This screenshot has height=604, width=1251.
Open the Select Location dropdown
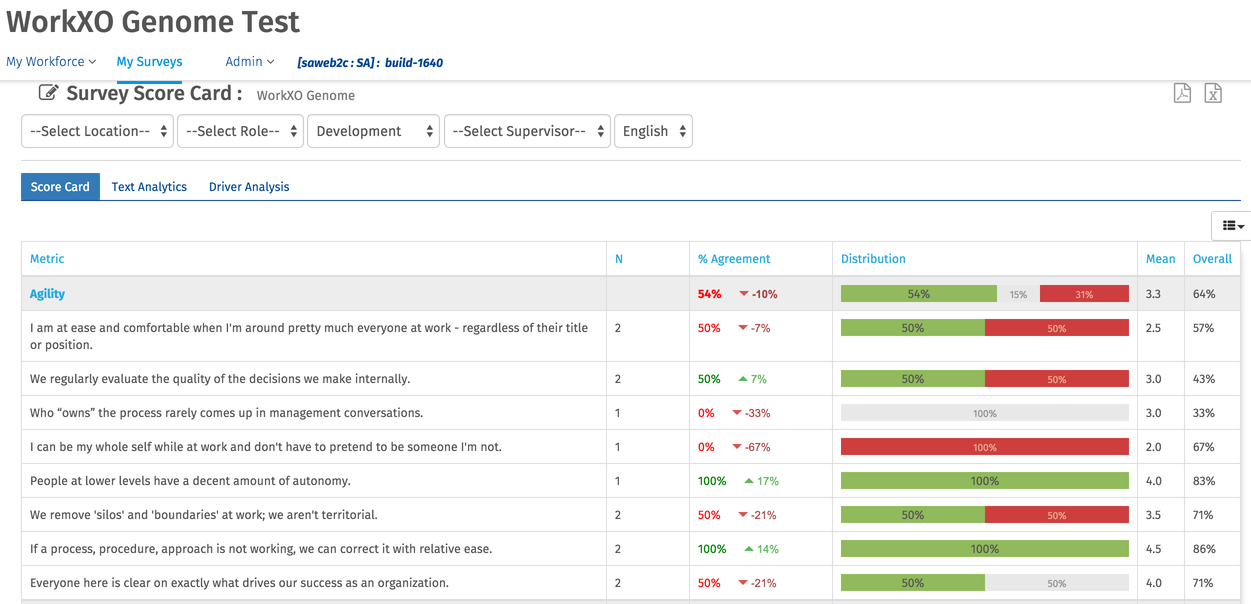coord(97,131)
